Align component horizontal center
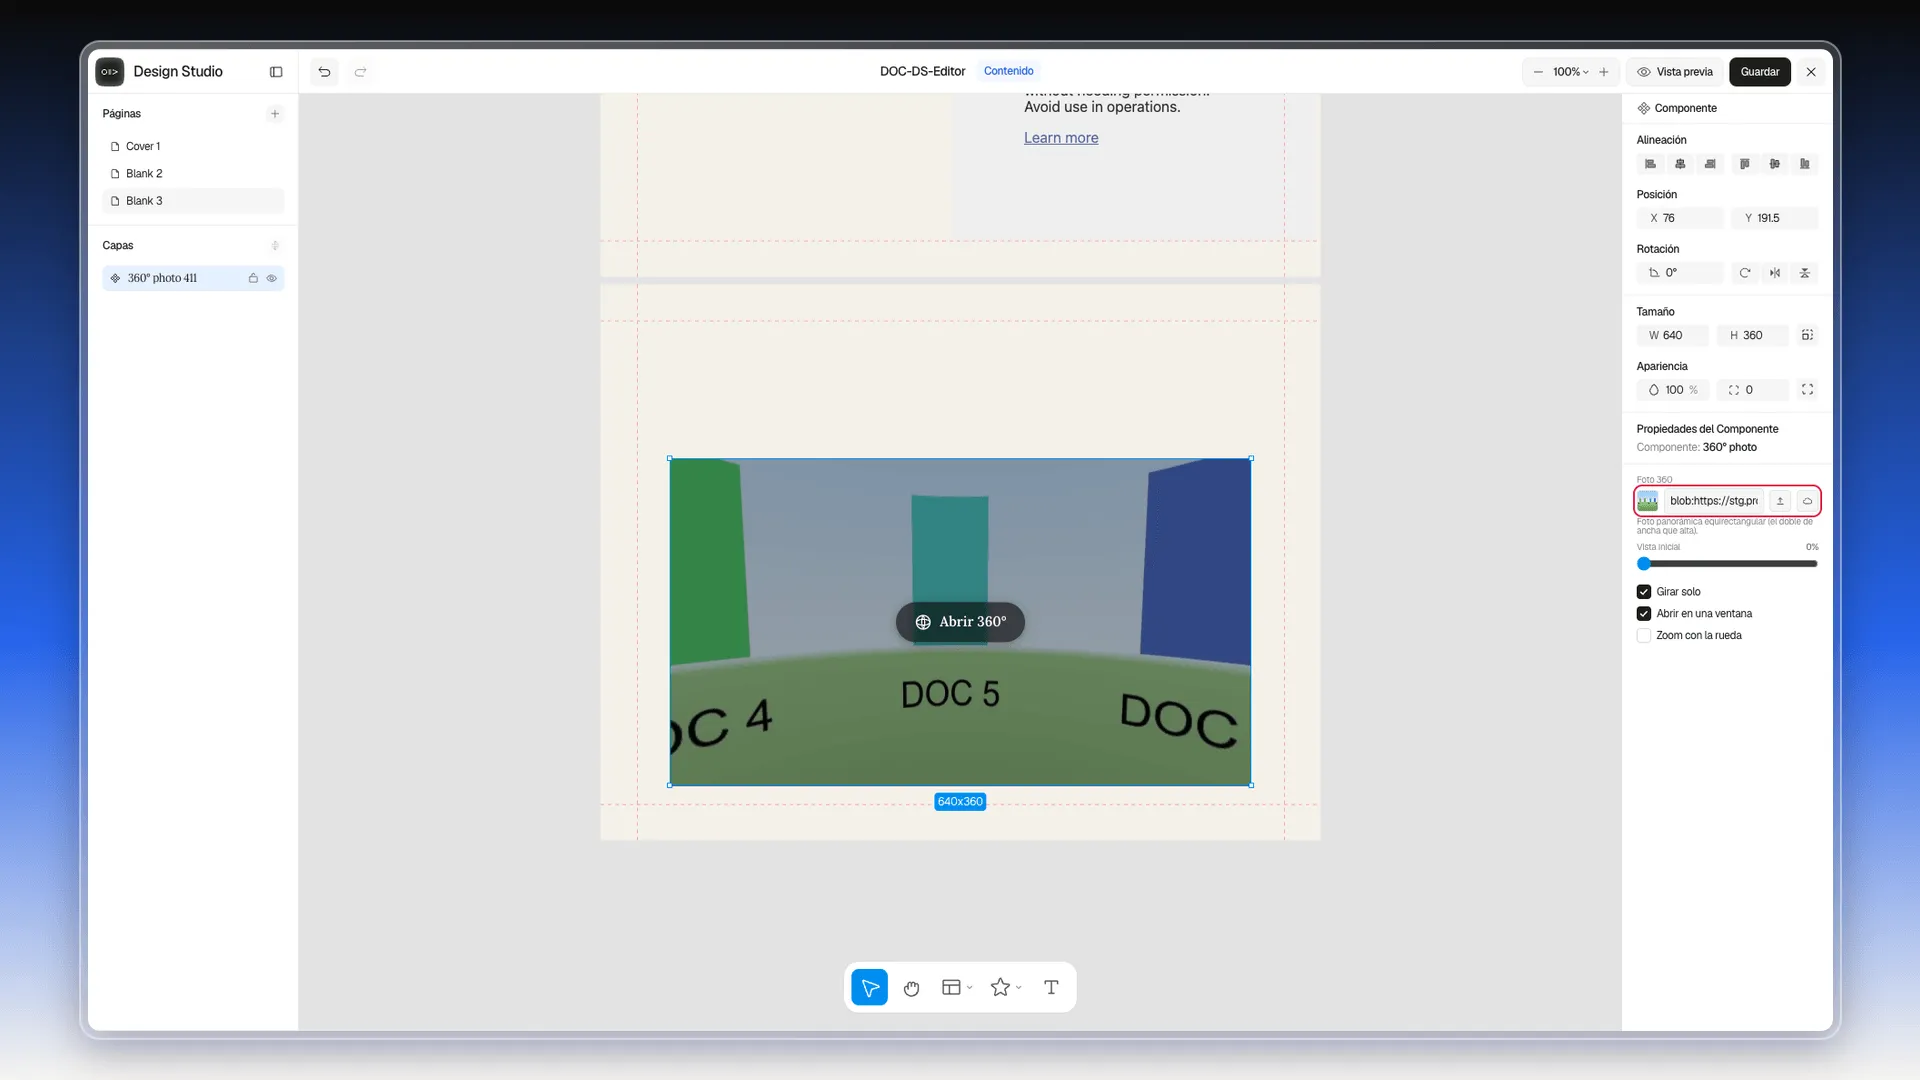The image size is (1920, 1080). [x=1680, y=164]
